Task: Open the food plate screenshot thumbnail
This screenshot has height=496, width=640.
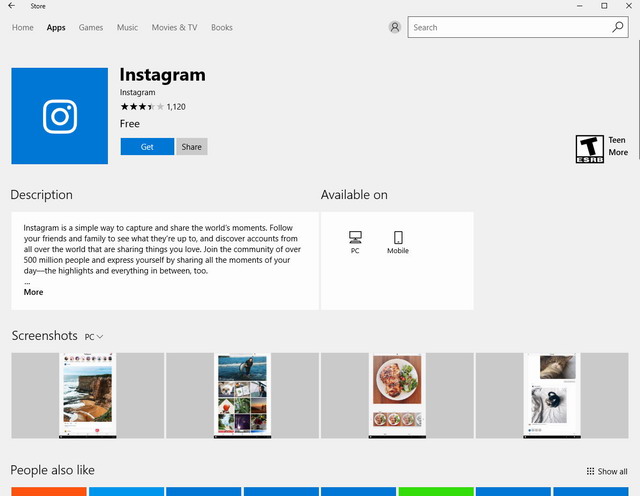Action: pos(397,395)
